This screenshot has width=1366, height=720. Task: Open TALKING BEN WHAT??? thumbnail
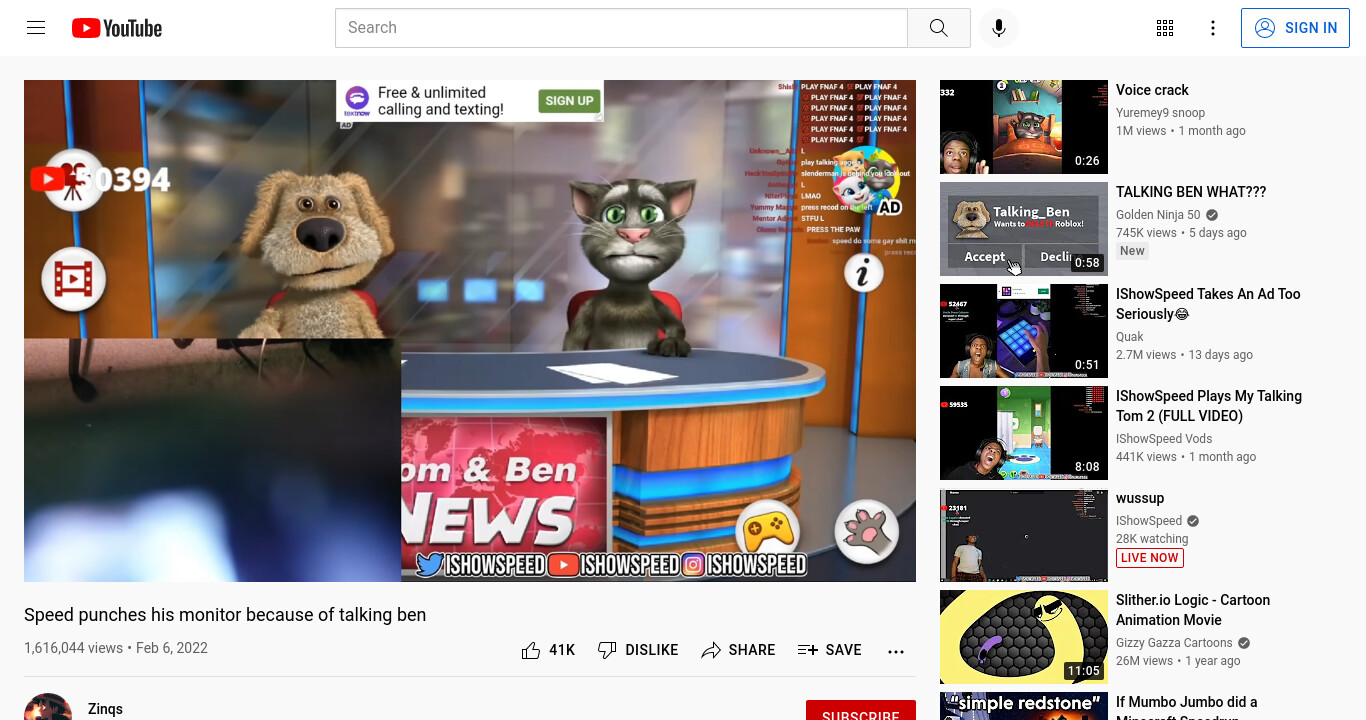[1024, 229]
